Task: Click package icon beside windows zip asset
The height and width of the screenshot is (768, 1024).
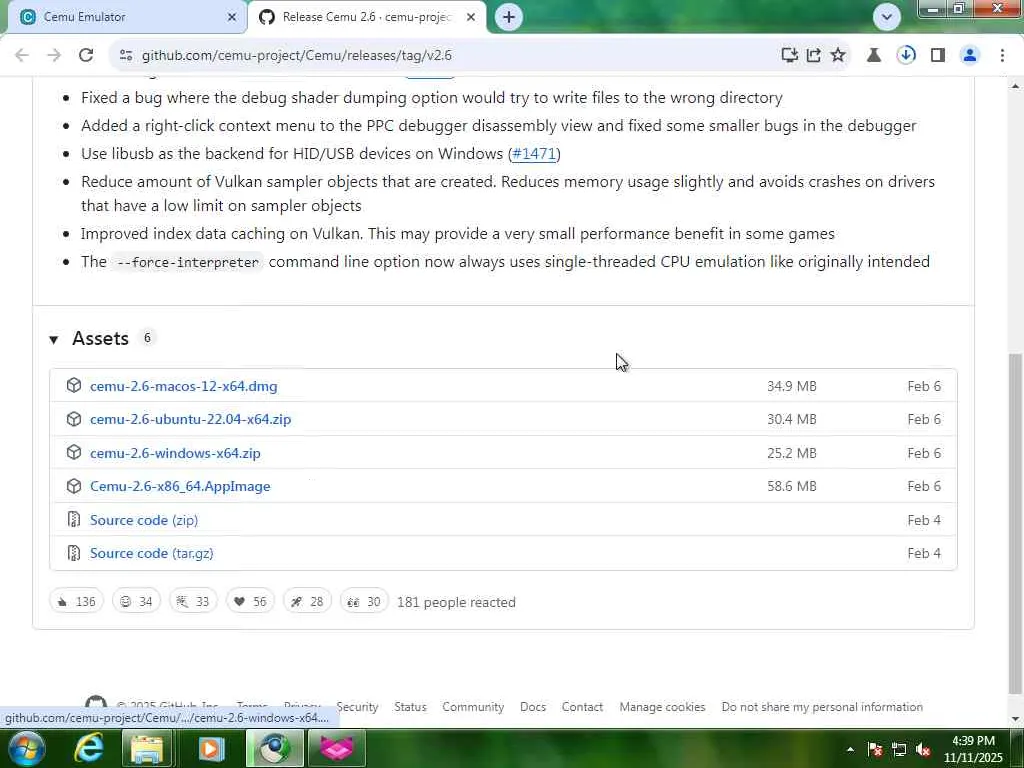Action: [74, 452]
